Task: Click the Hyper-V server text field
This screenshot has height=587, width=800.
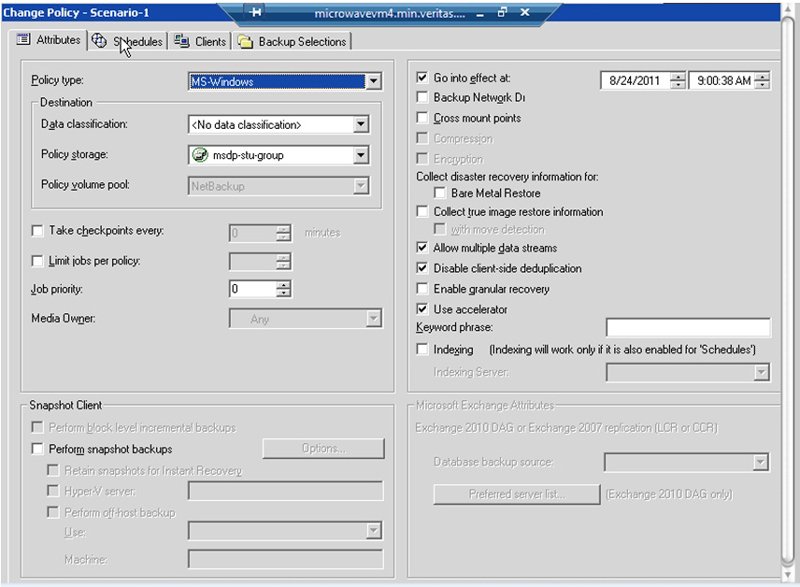Action: [286, 491]
